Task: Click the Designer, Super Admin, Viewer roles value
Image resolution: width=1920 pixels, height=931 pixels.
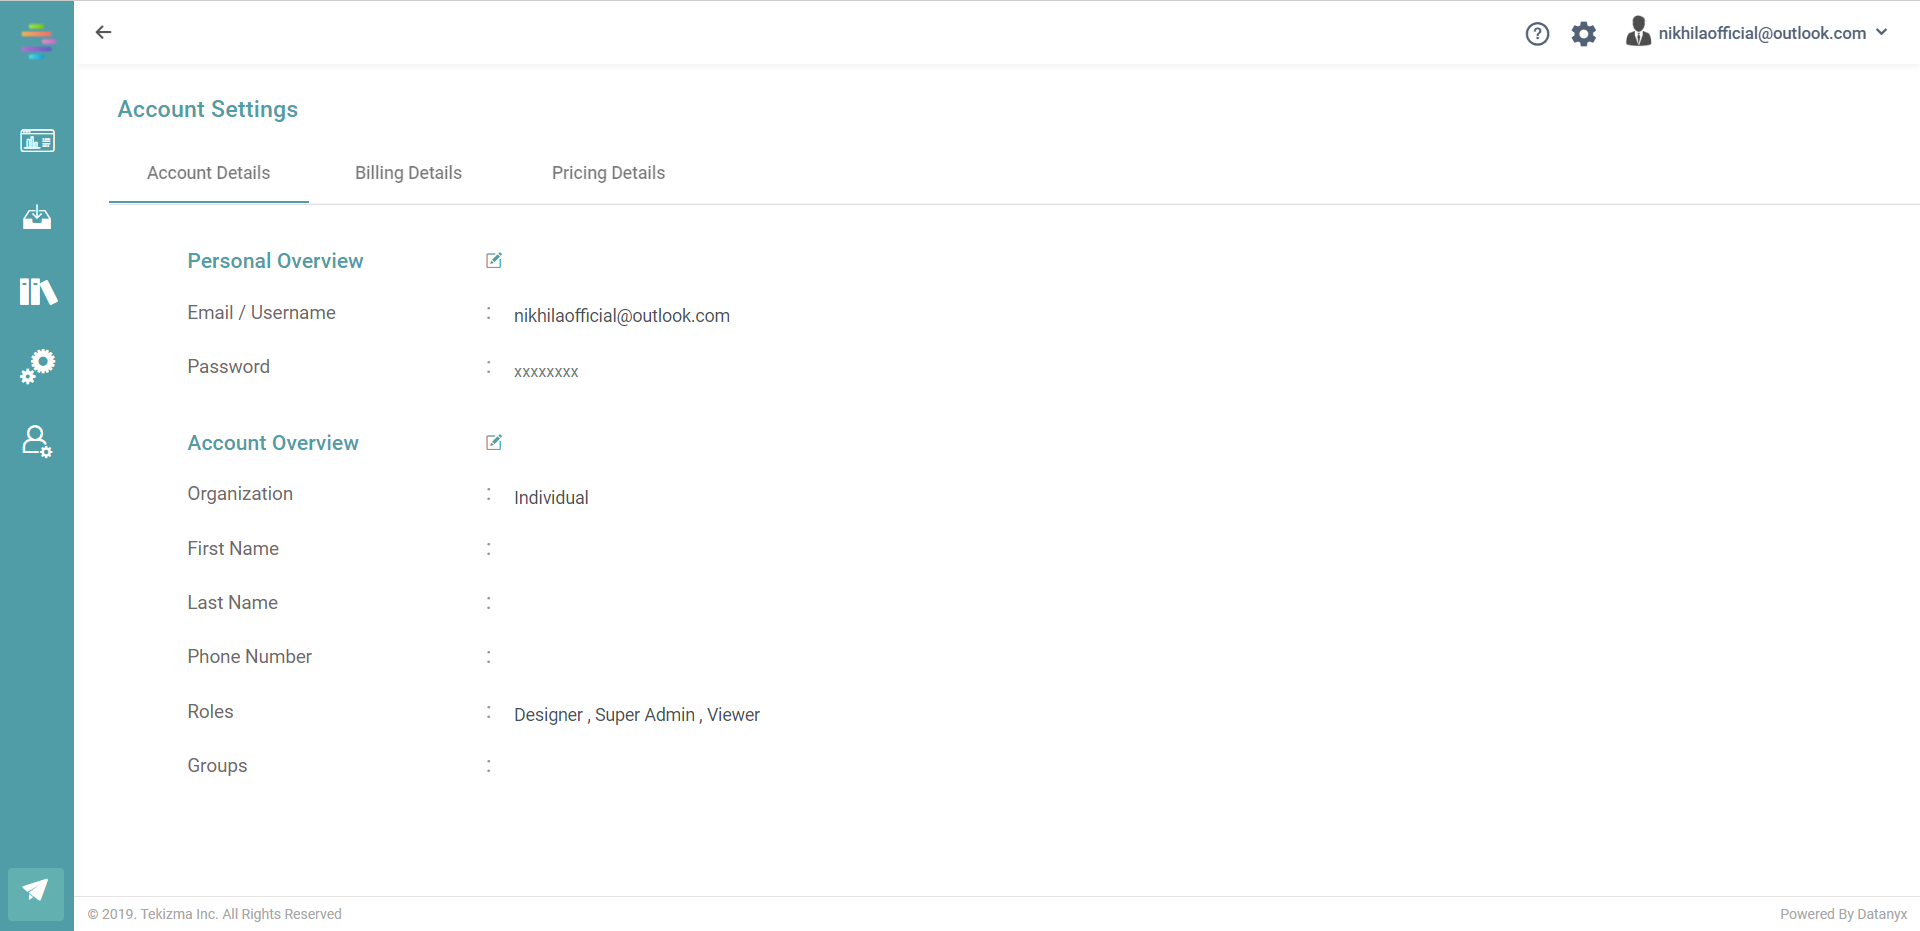Action: 636,715
